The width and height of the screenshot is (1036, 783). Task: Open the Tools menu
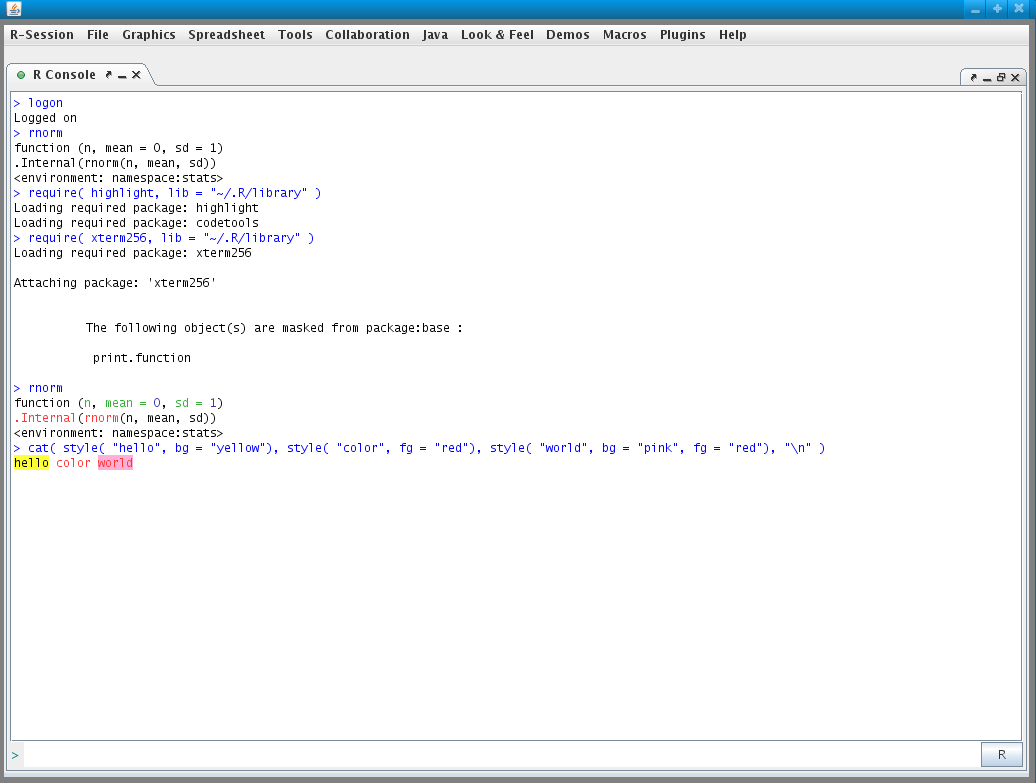tap(295, 35)
